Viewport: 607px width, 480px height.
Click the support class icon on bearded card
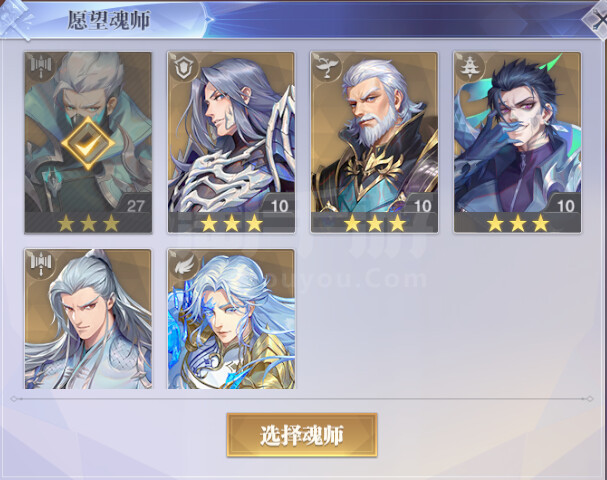326,68
